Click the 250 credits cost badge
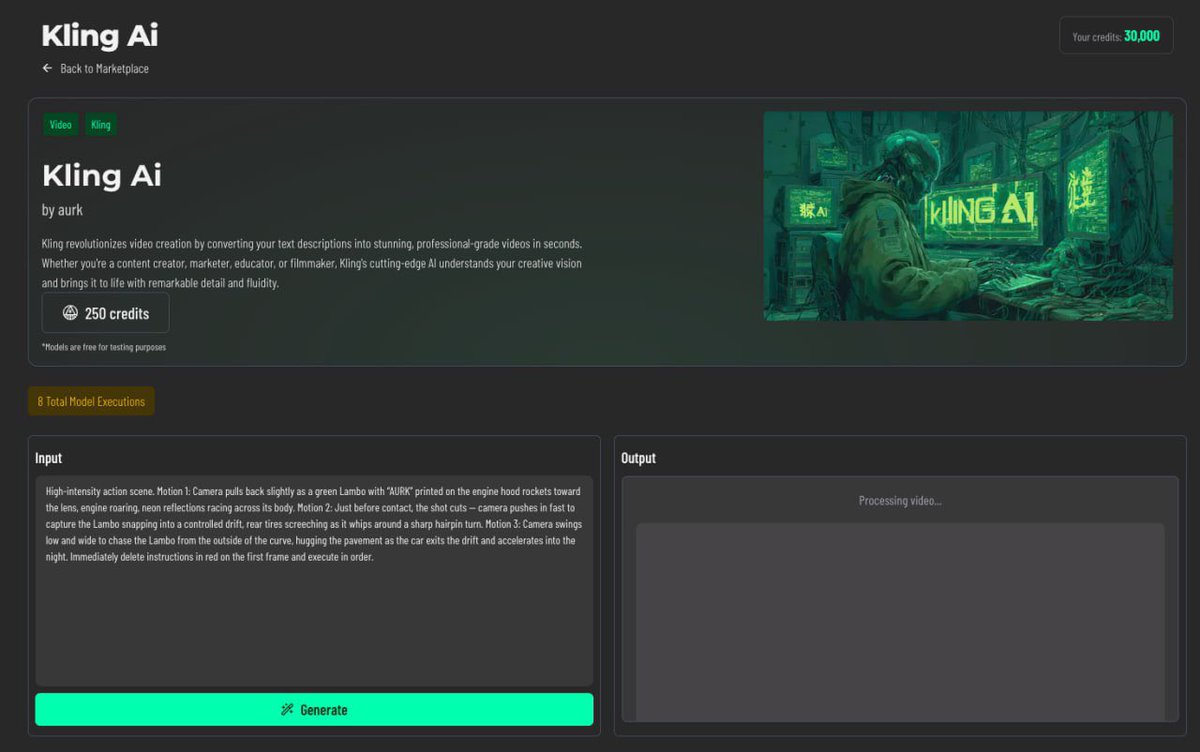 pos(105,312)
